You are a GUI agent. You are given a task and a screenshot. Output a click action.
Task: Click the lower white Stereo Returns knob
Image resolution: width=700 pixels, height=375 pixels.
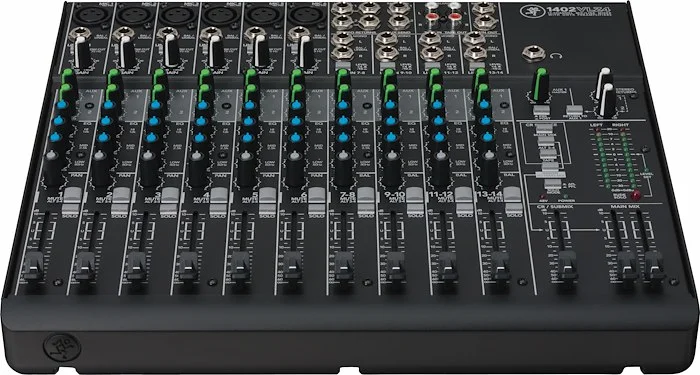(x=608, y=100)
